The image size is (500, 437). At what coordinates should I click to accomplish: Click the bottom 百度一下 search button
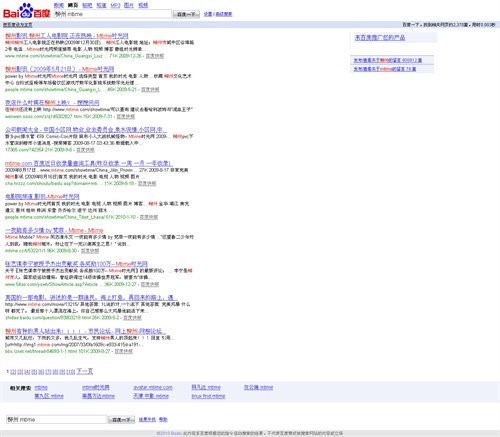pos(122,420)
